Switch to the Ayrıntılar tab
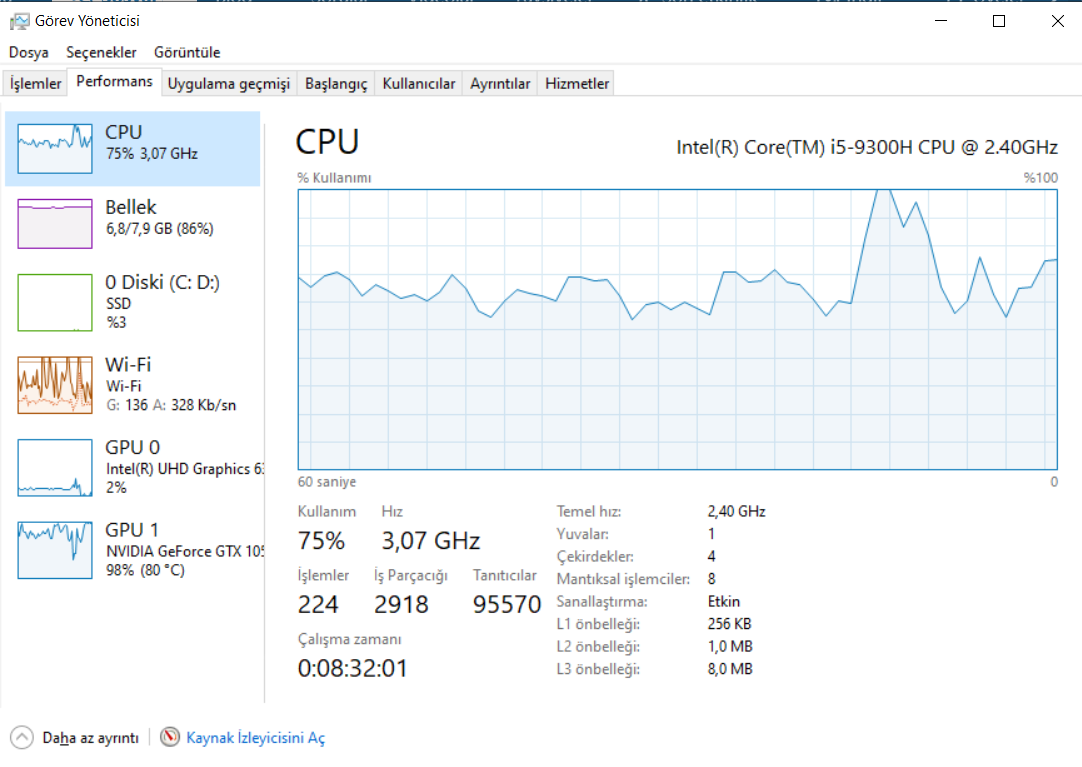 pos(500,84)
